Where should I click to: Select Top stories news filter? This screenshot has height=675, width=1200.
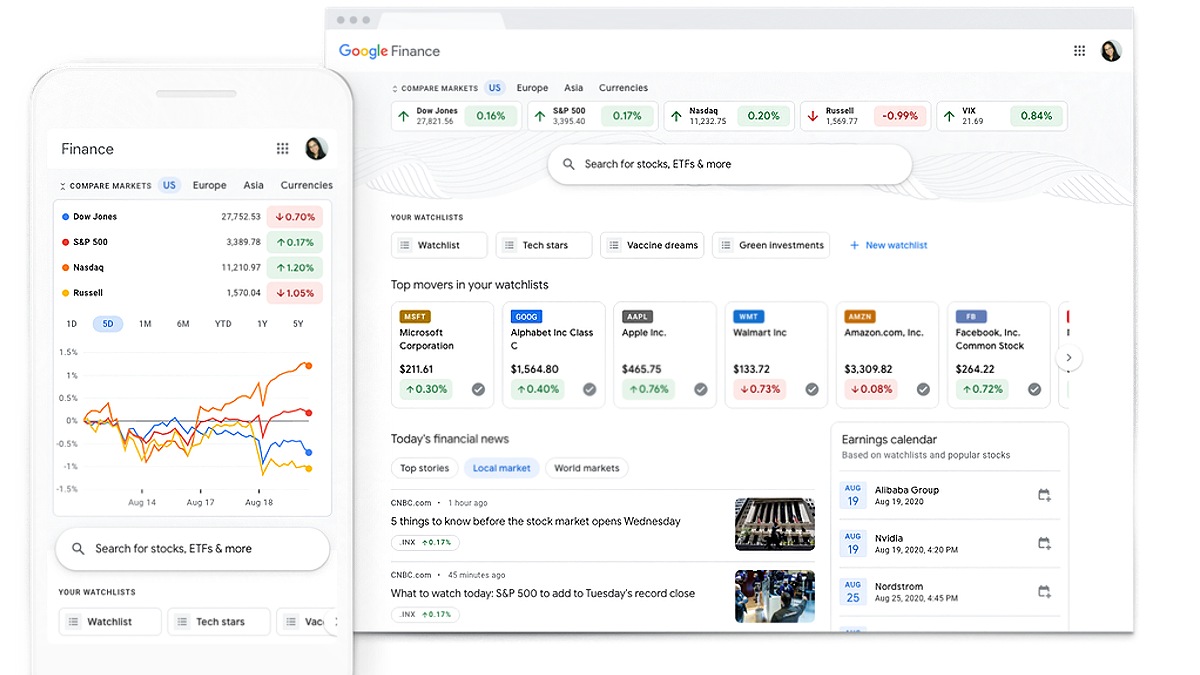point(425,468)
